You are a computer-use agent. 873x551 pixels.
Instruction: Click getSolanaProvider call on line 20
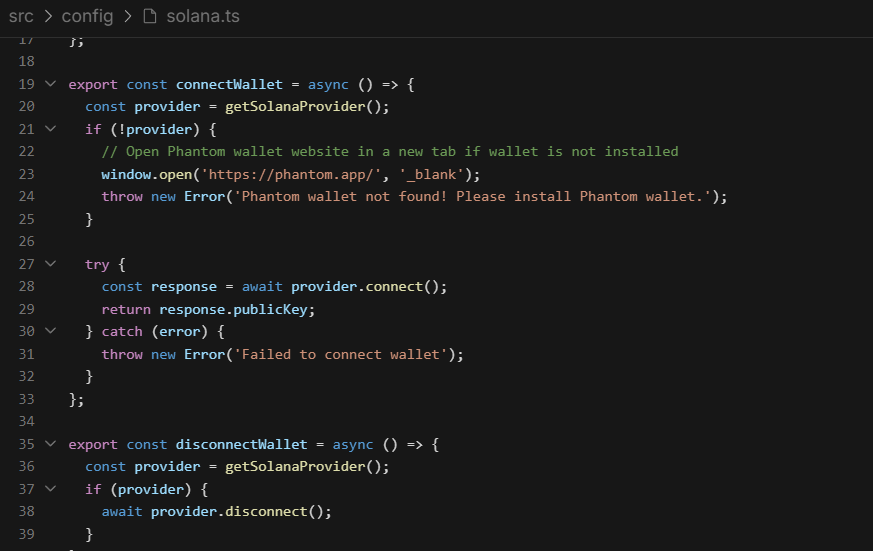(x=295, y=107)
